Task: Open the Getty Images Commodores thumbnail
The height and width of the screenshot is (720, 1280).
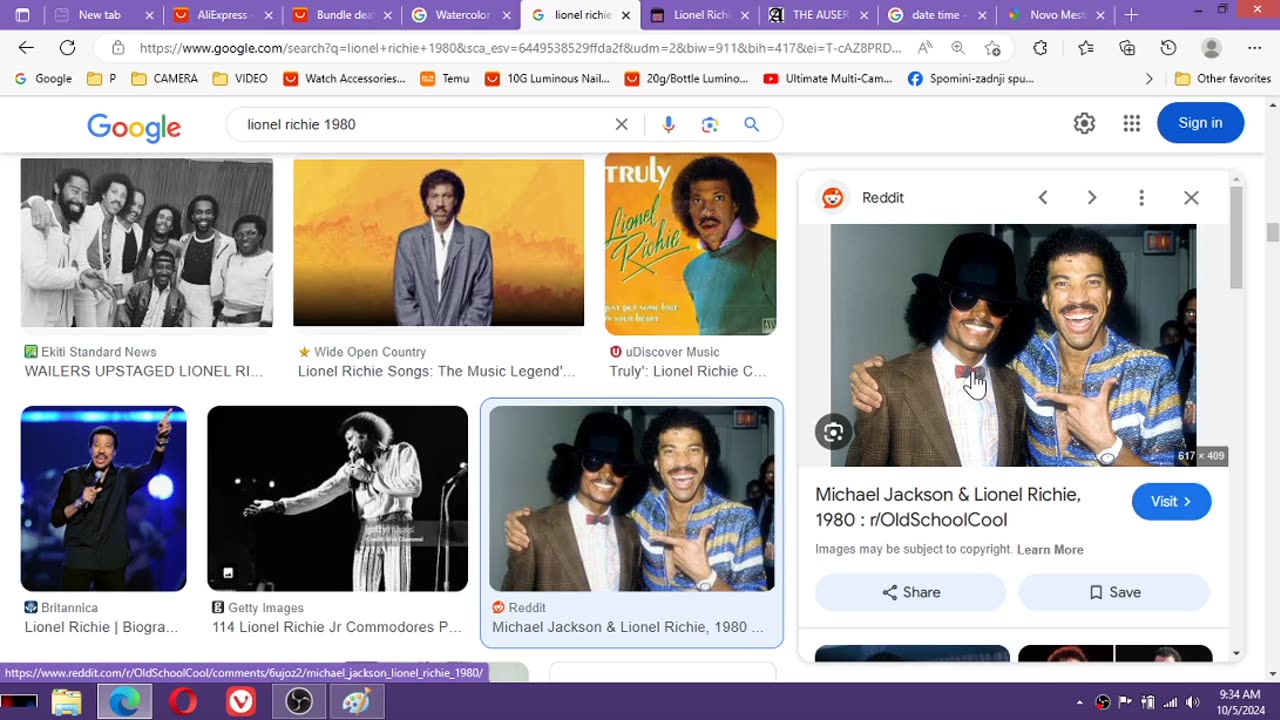Action: [337, 498]
